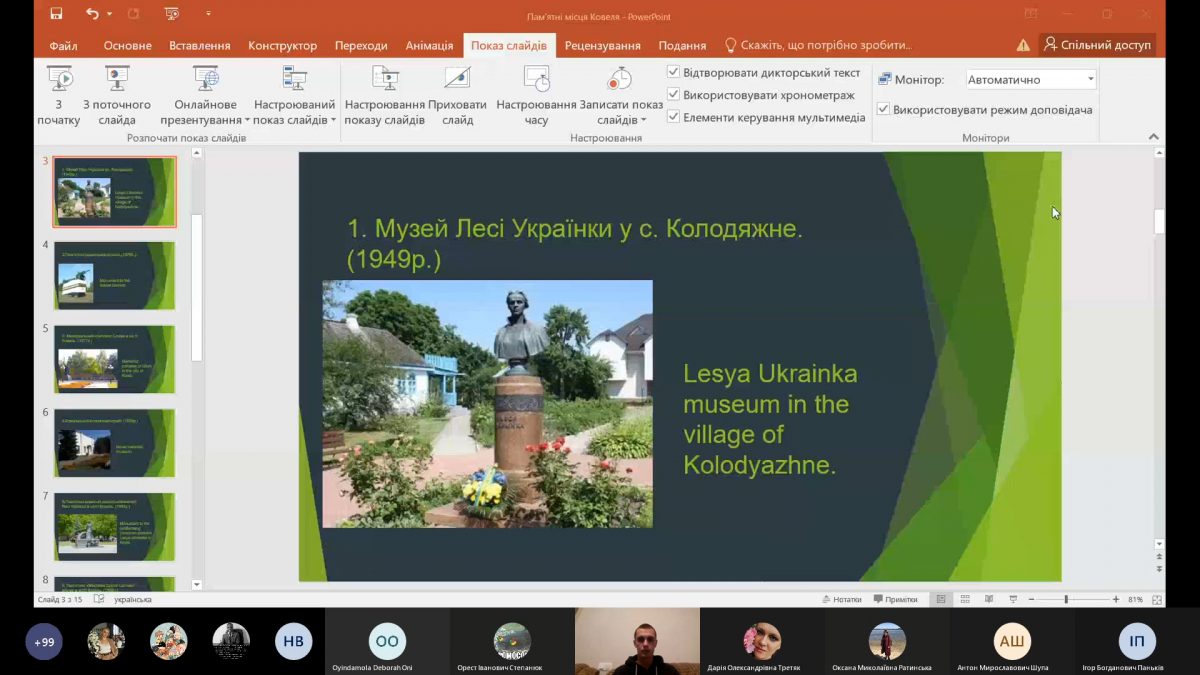Viewport: 1200px width, 675px height.
Task: Toggle the play narrations checkbox
Action: pos(674,73)
